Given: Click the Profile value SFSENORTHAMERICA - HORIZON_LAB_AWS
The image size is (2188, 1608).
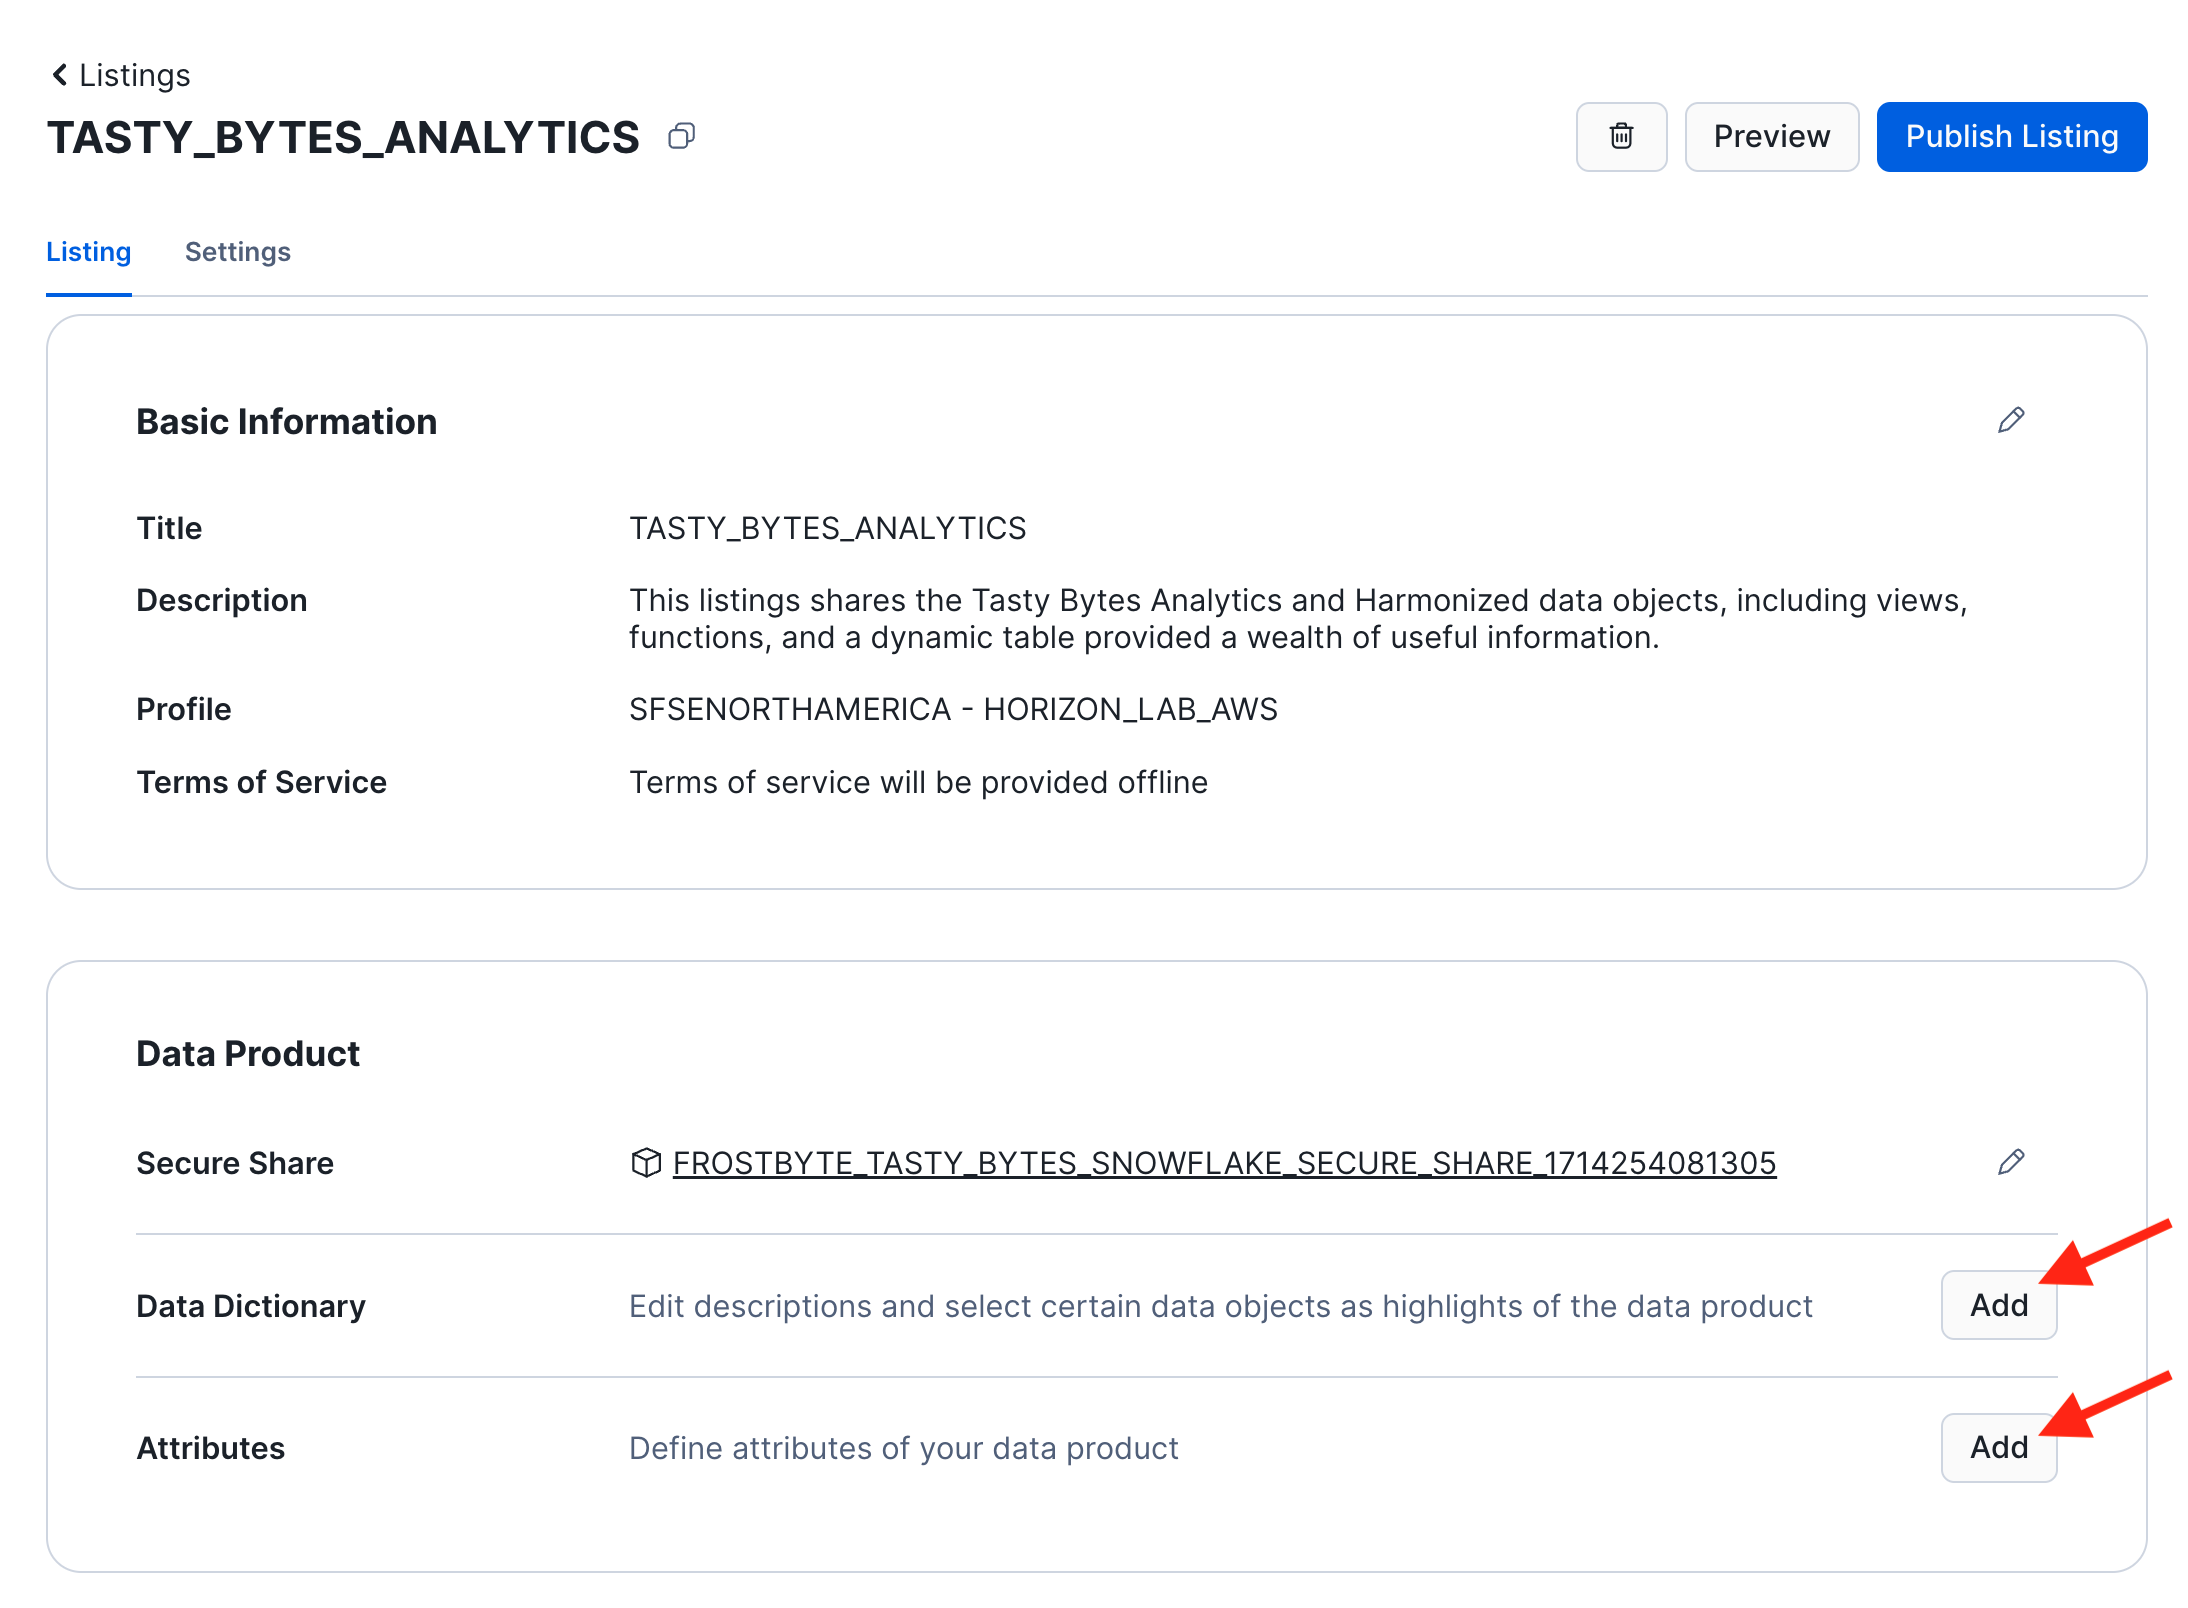Looking at the screenshot, I should point(952,709).
